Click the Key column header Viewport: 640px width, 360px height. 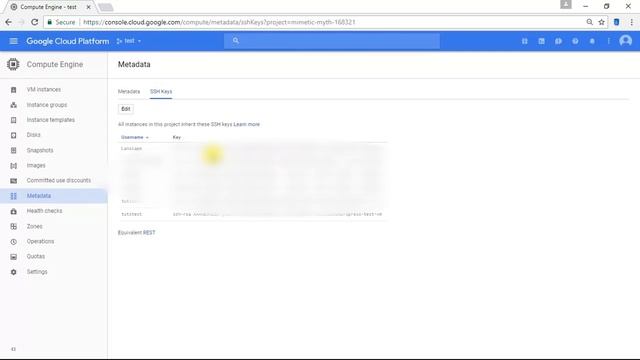(x=177, y=138)
